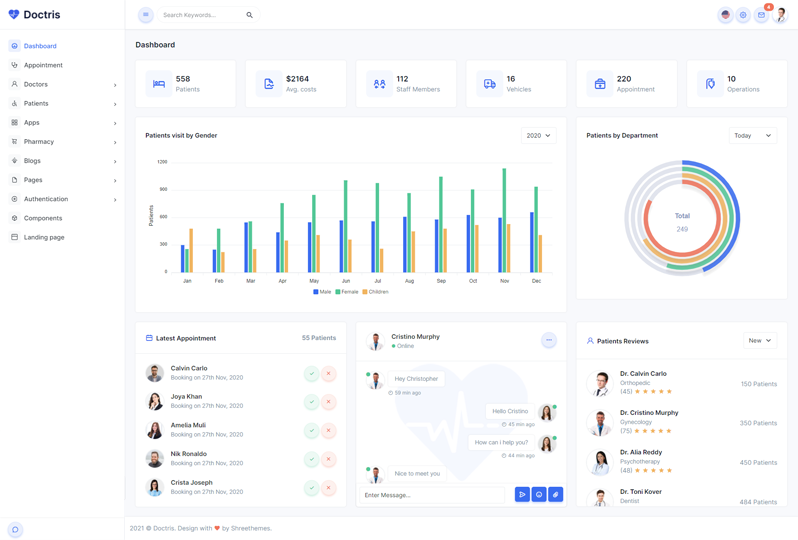Toggle sidebar with the hamburger menu icon

point(146,15)
